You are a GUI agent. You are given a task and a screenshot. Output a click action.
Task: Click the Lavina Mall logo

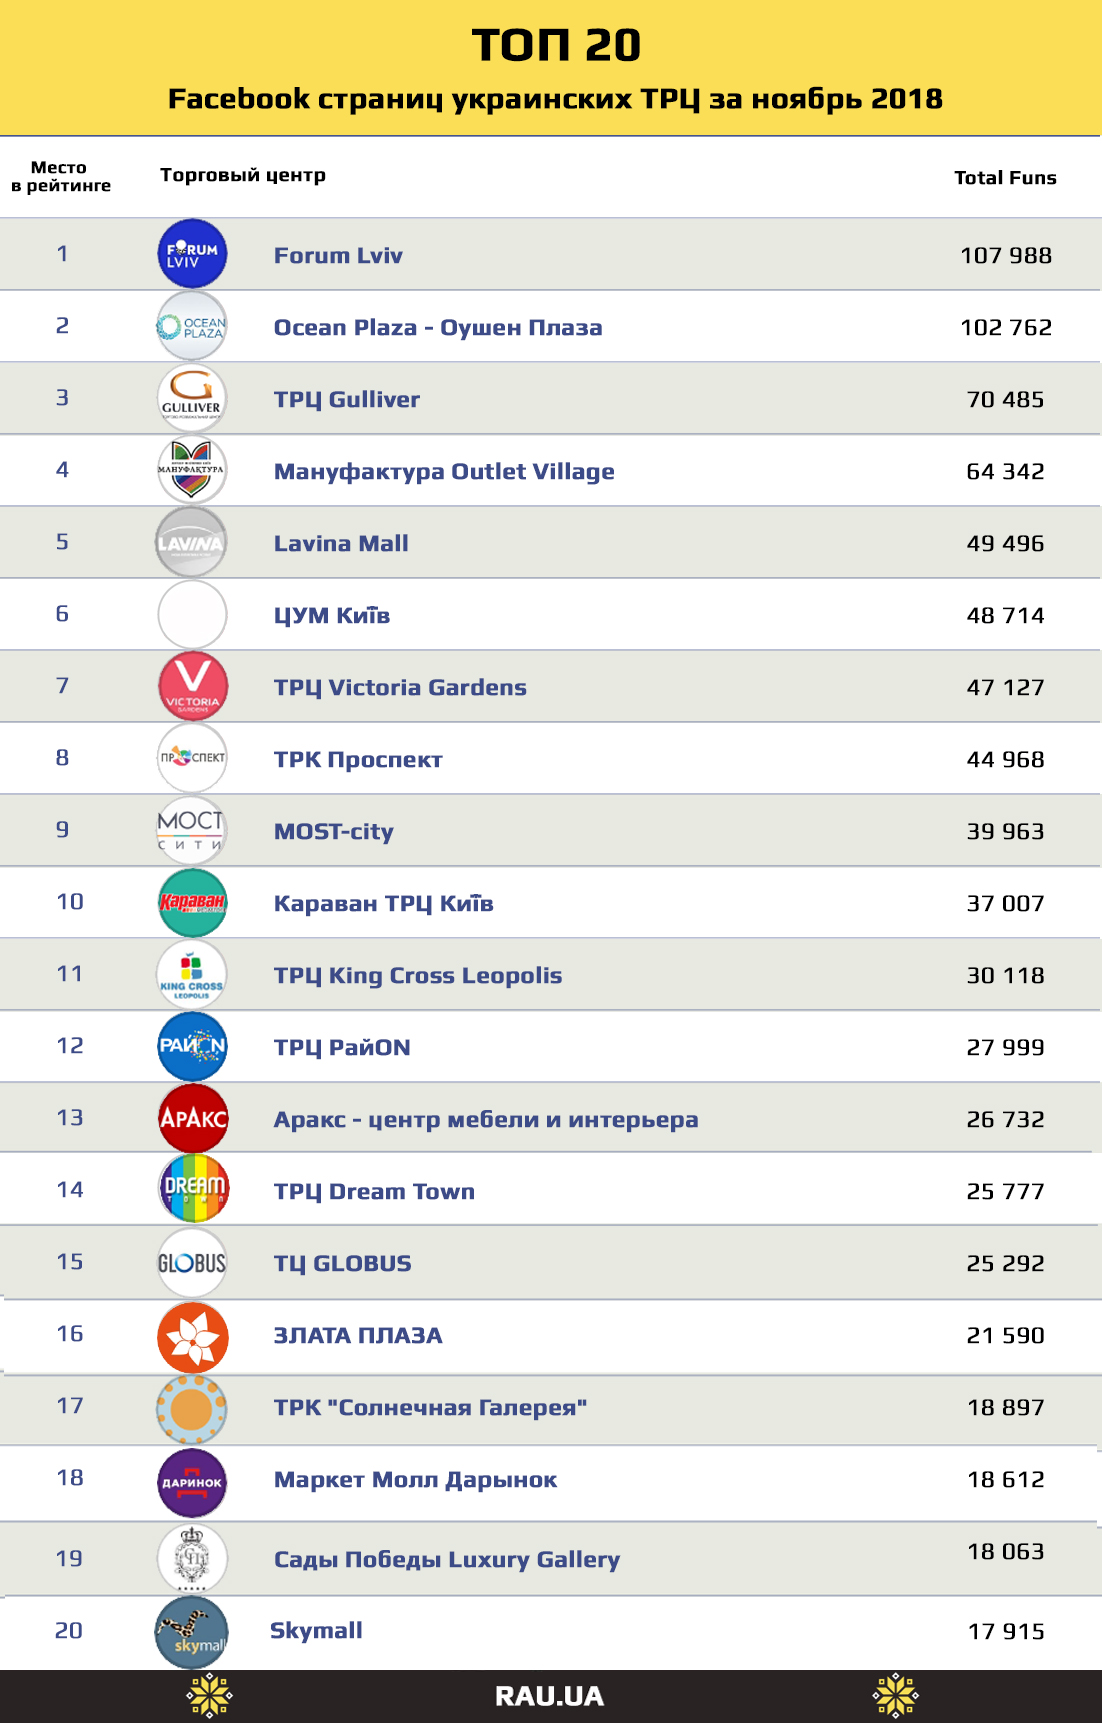[x=192, y=542]
